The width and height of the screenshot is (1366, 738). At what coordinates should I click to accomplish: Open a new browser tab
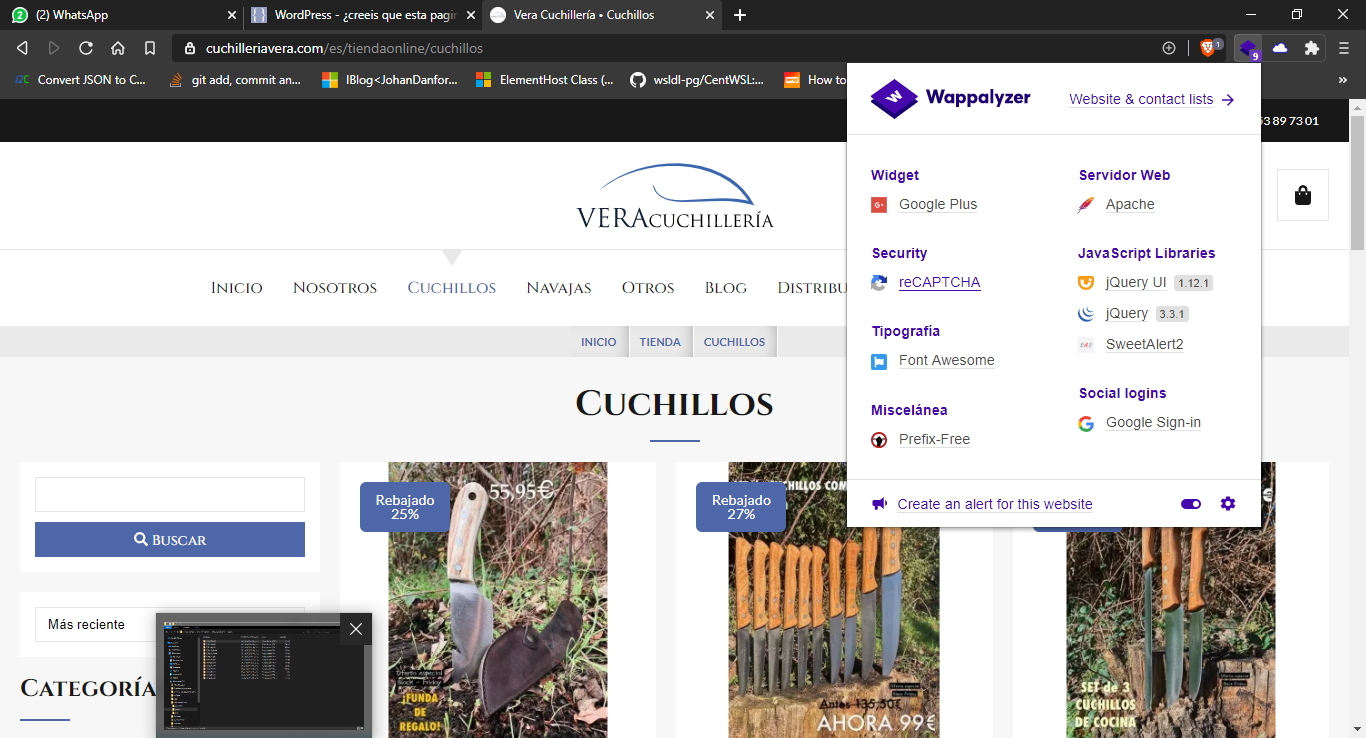pyautogui.click(x=740, y=15)
